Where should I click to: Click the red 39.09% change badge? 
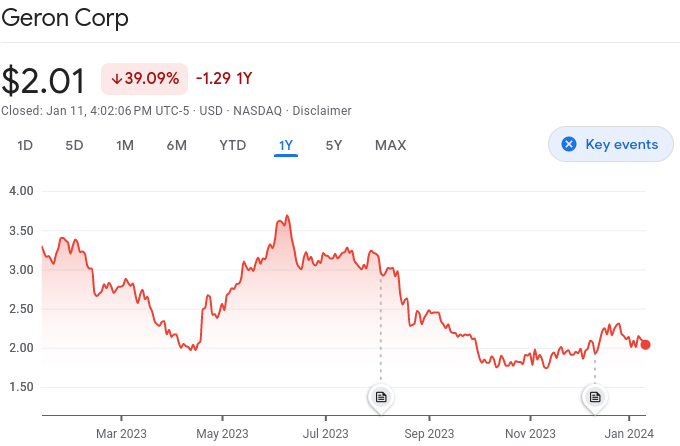(144, 78)
